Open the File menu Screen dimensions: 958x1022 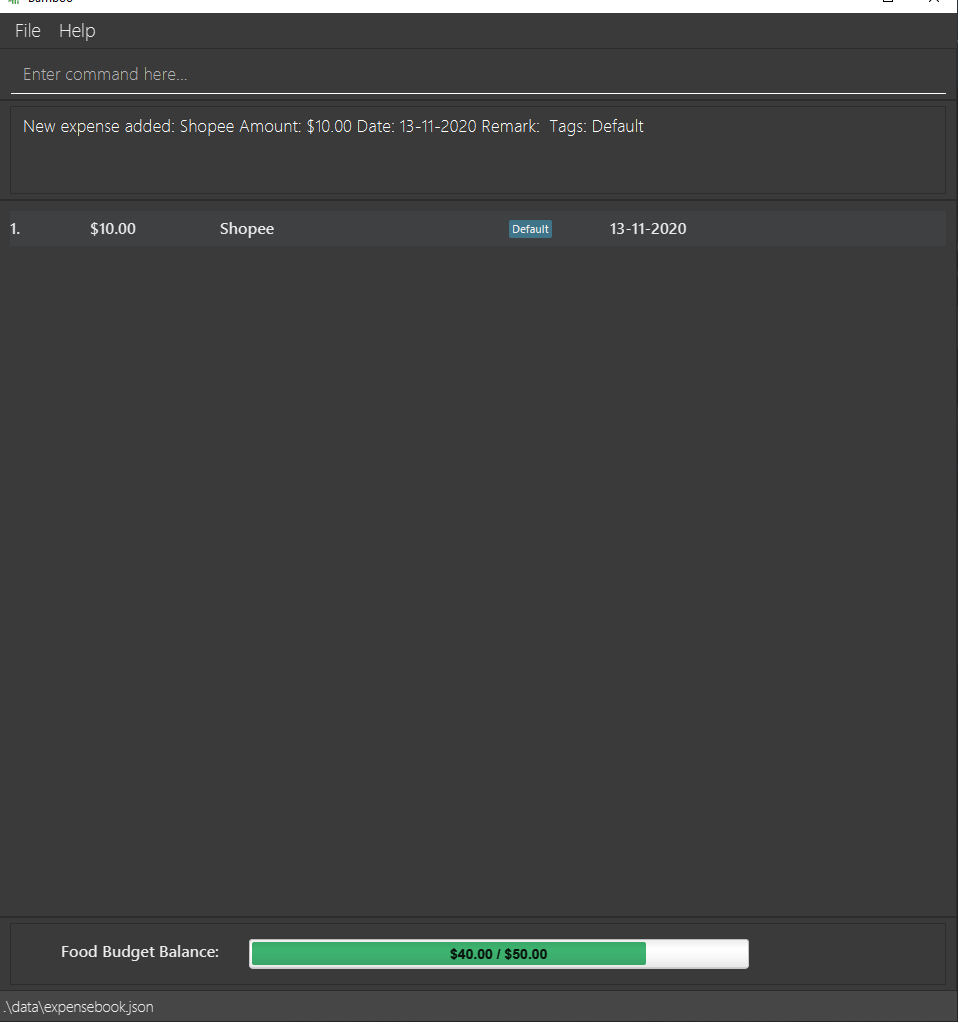27,31
